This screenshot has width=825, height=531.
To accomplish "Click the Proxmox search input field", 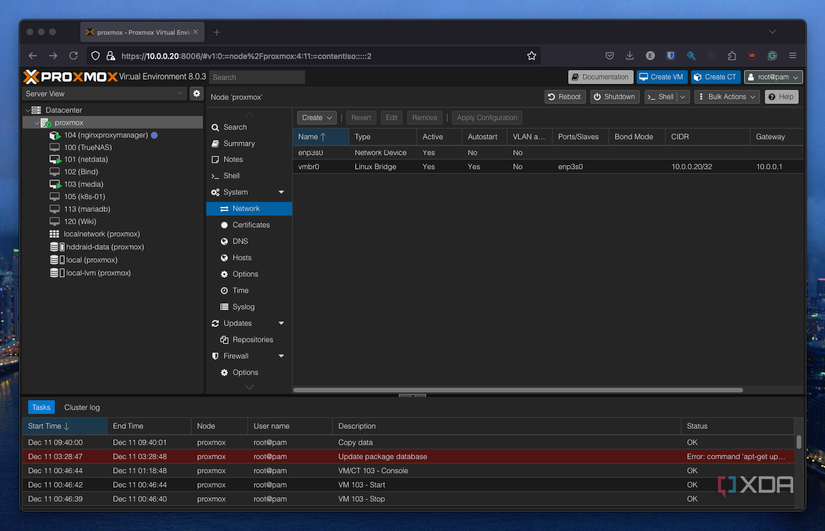I will (257, 77).
